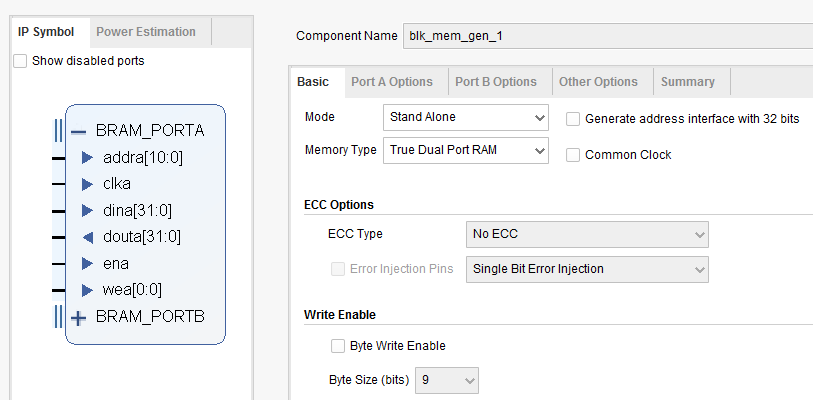This screenshot has width=813, height=400.
Task: Select the clka input port arrow
Action: click(87, 184)
